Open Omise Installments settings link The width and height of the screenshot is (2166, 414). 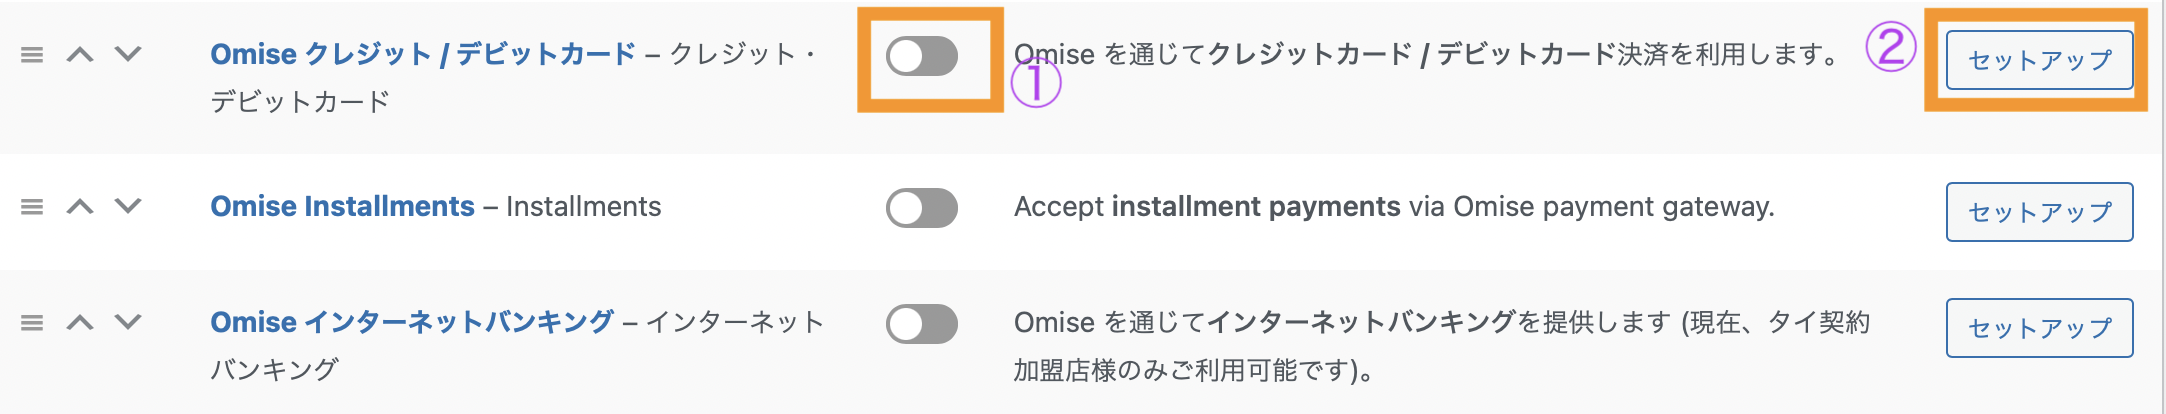pos(342,206)
